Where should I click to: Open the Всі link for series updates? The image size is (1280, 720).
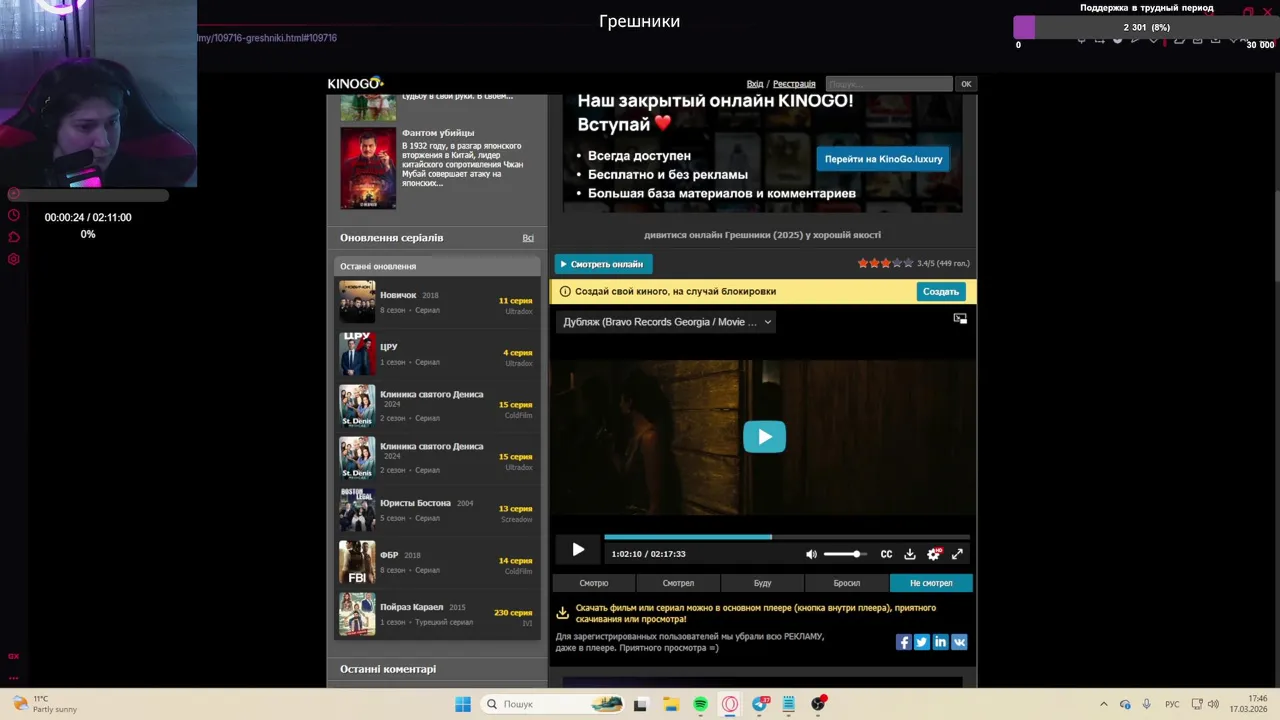click(528, 238)
